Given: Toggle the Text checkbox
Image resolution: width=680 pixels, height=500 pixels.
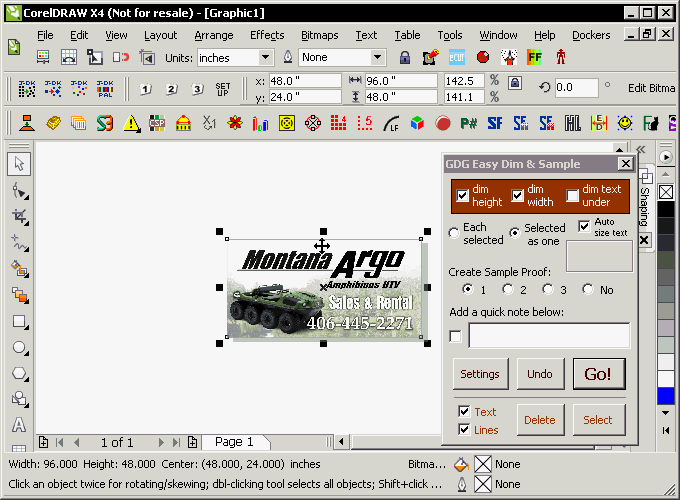Looking at the screenshot, I should 464,411.
